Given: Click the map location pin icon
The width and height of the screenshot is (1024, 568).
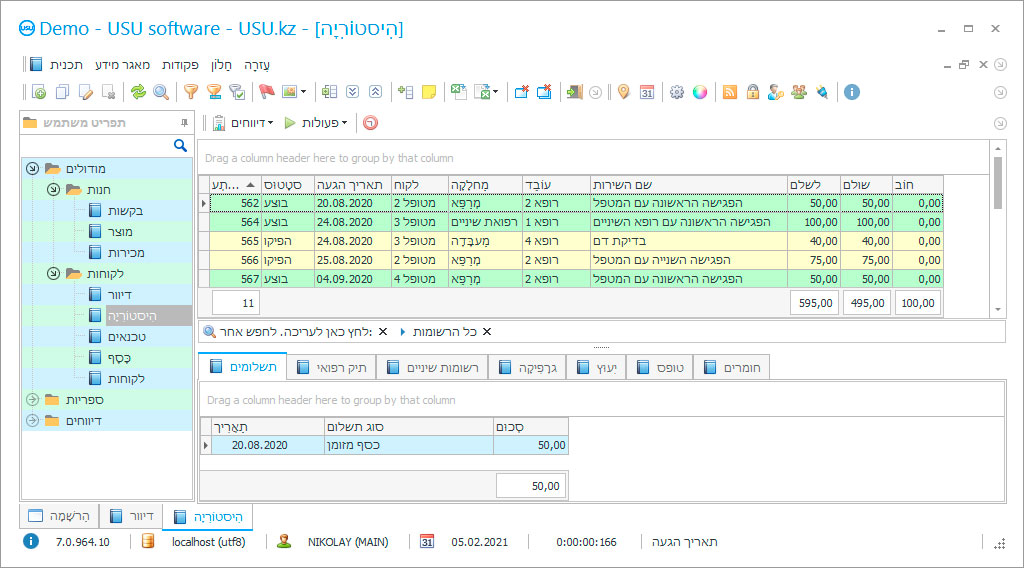Looking at the screenshot, I should (x=624, y=92).
